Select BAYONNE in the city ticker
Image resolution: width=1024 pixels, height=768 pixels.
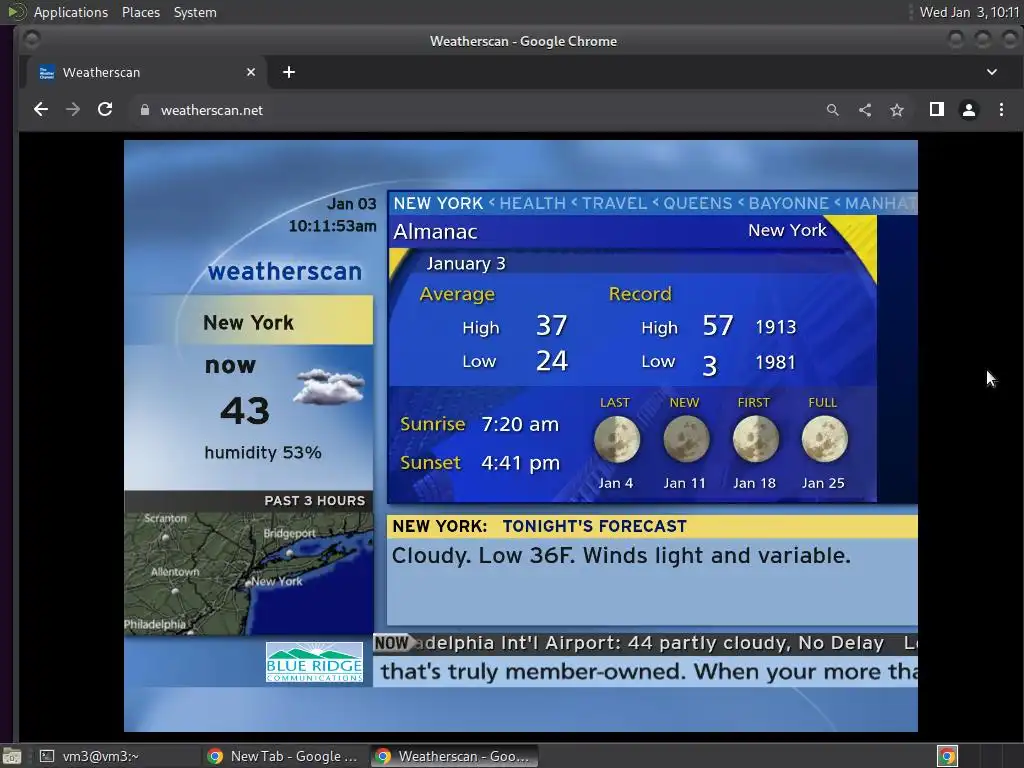pyautogui.click(x=788, y=203)
